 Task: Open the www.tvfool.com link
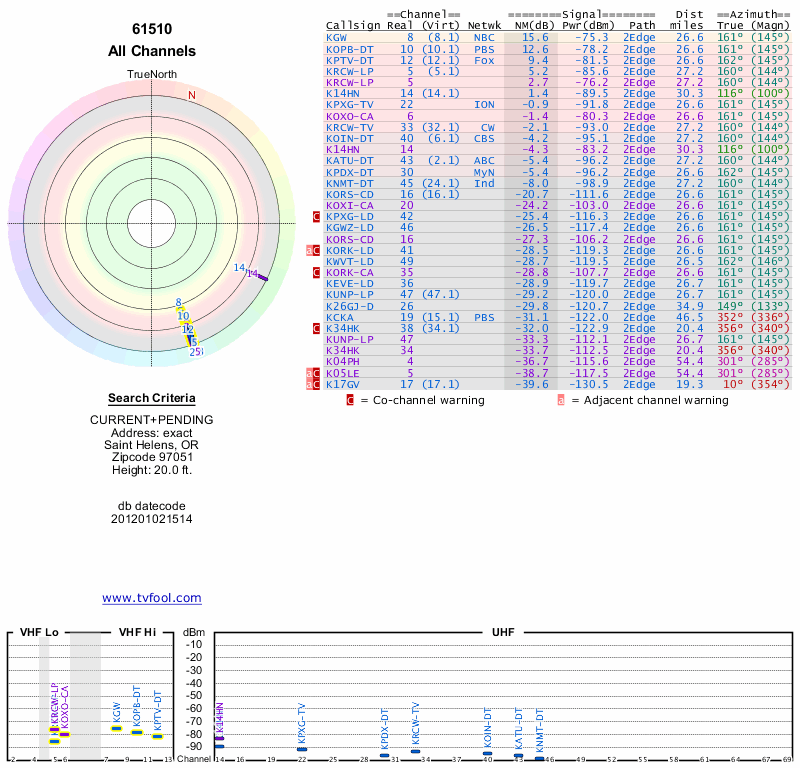click(152, 598)
